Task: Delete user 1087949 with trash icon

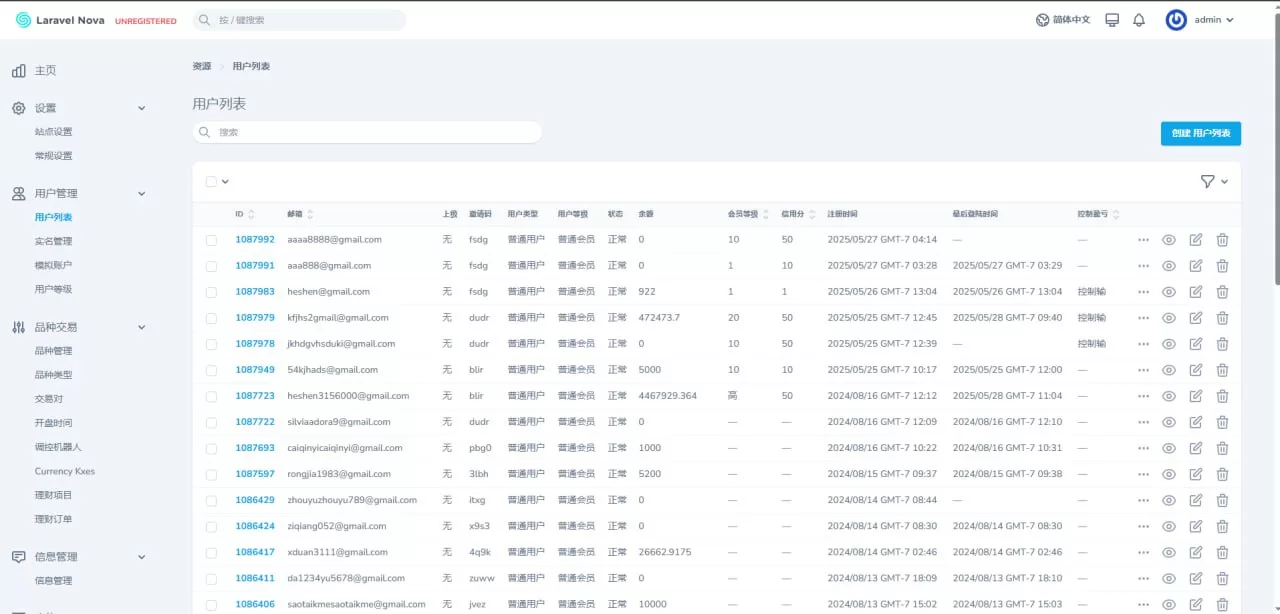Action: 1222,369
